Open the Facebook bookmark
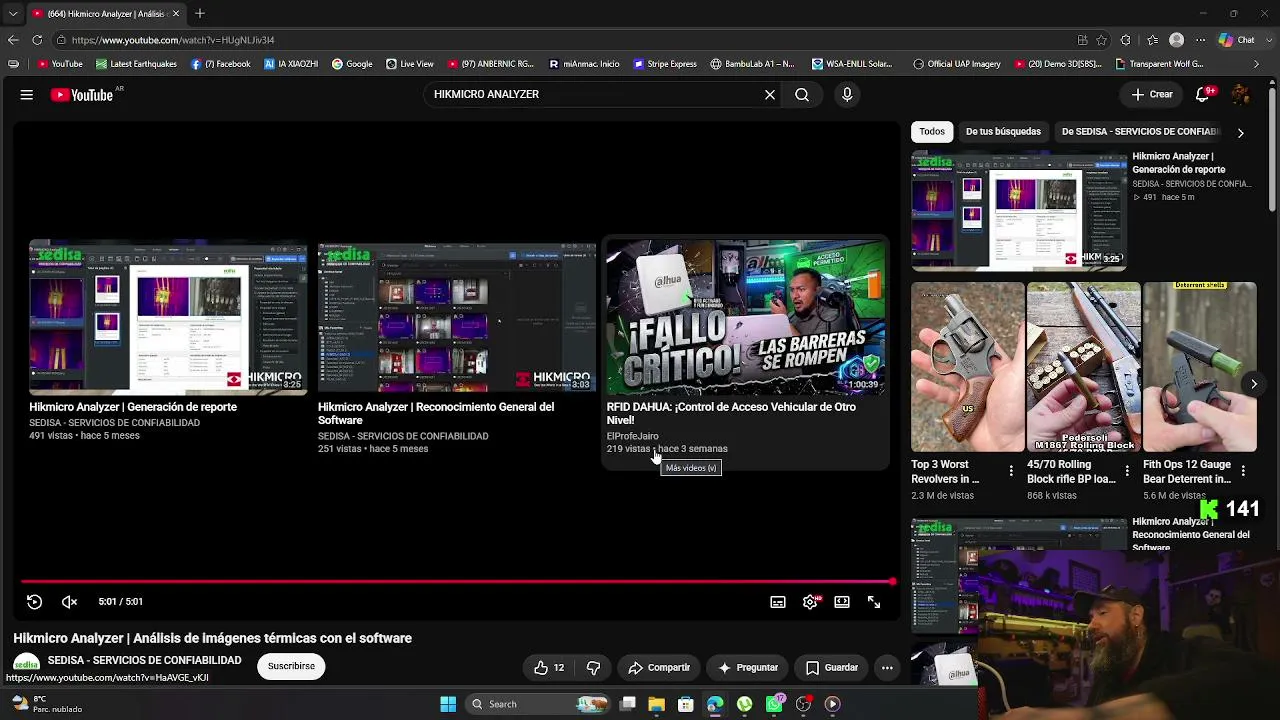The height and width of the screenshot is (720, 1280). tap(221, 64)
